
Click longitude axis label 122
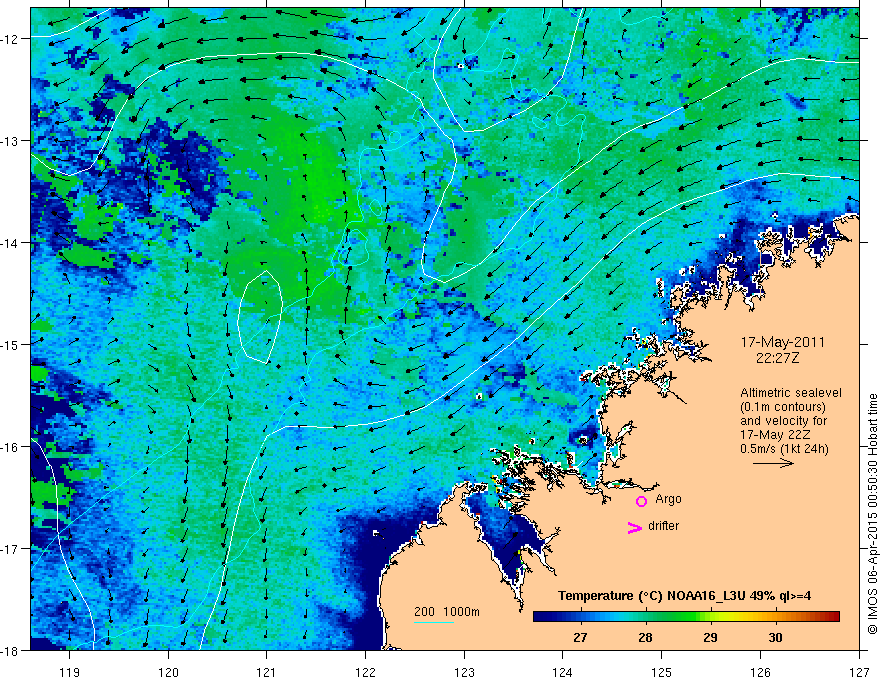[x=365, y=672]
